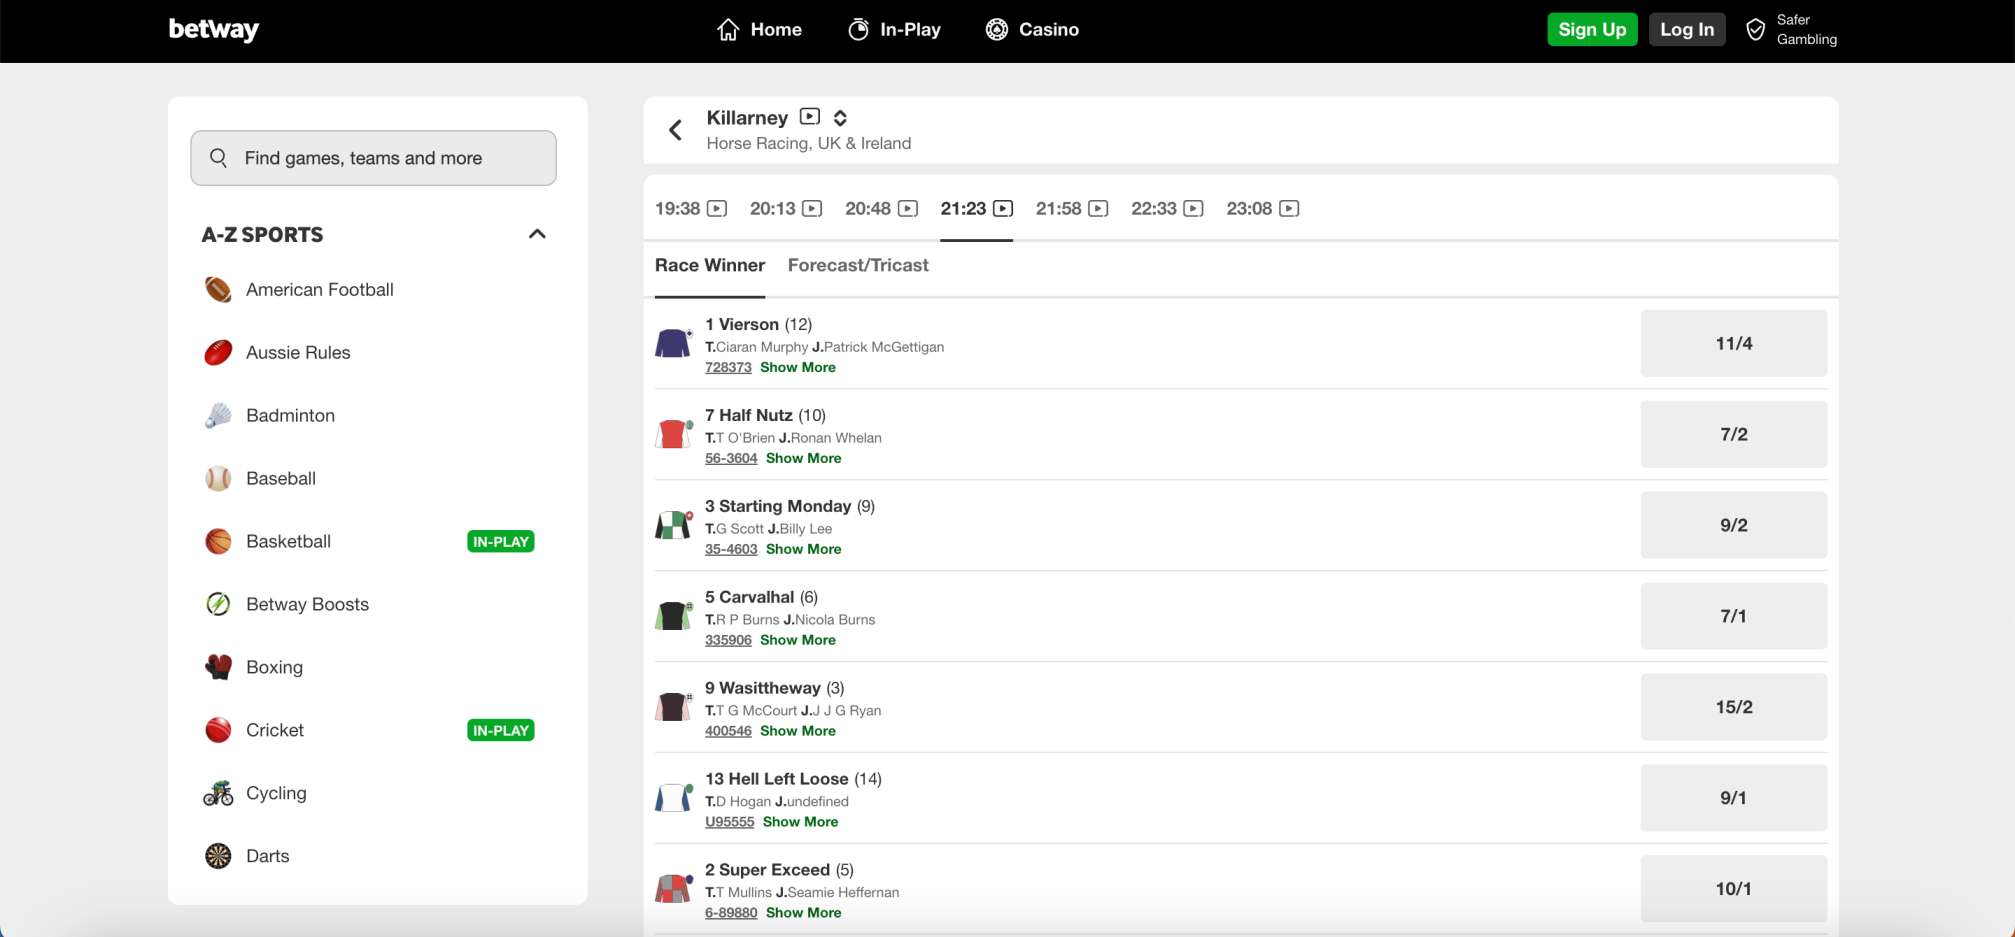The image size is (2015, 937).
Task: Switch to the Forecast/Tricast tab
Action: pos(858,265)
